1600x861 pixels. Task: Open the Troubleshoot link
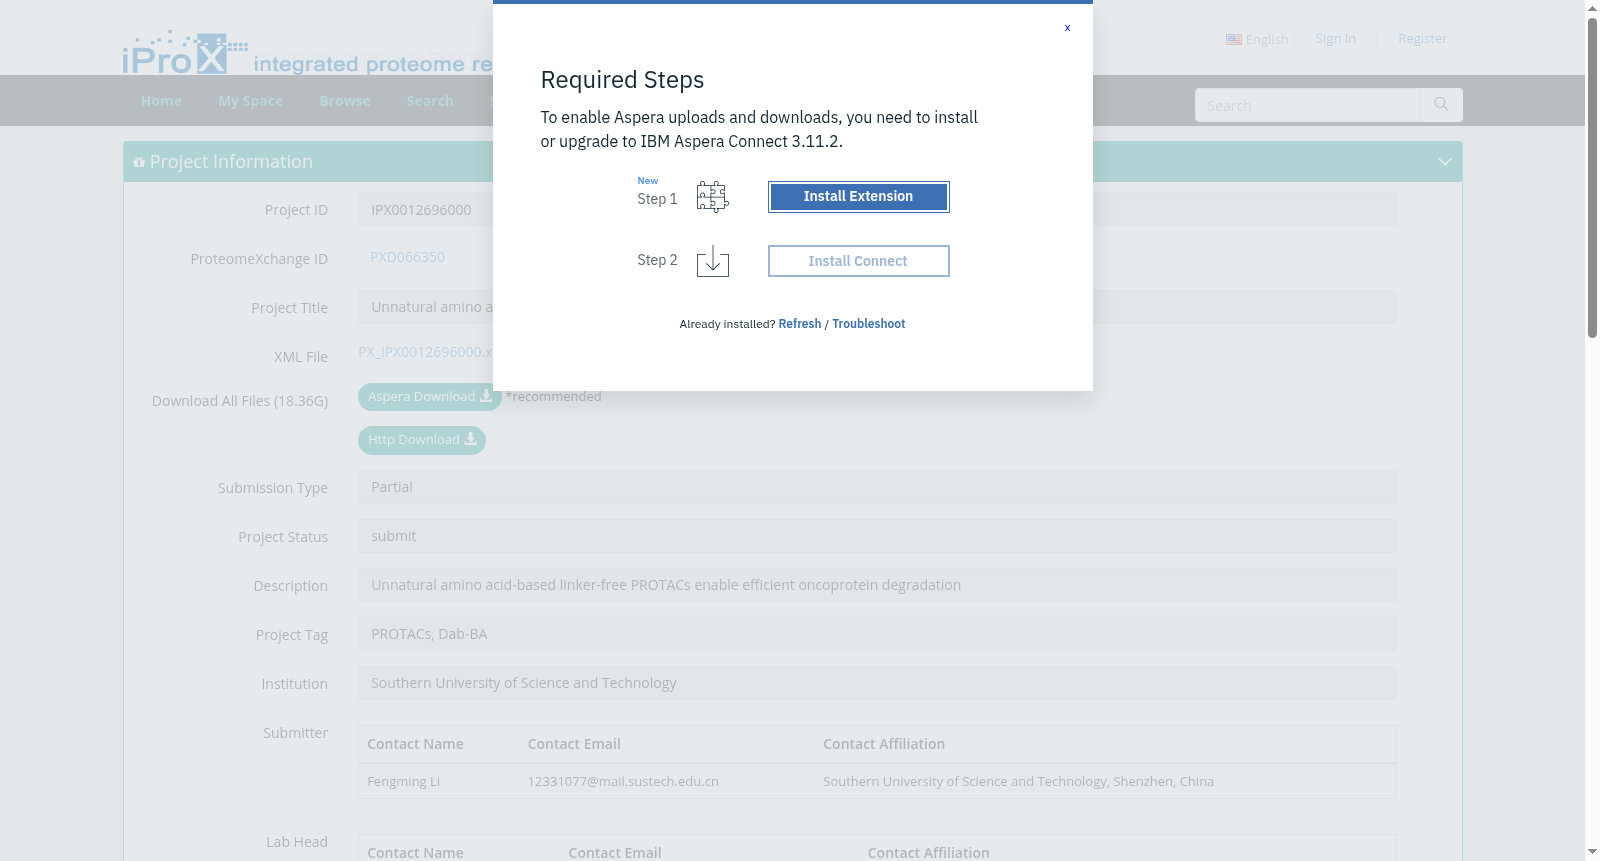pyautogui.click(x=868, y=324)
